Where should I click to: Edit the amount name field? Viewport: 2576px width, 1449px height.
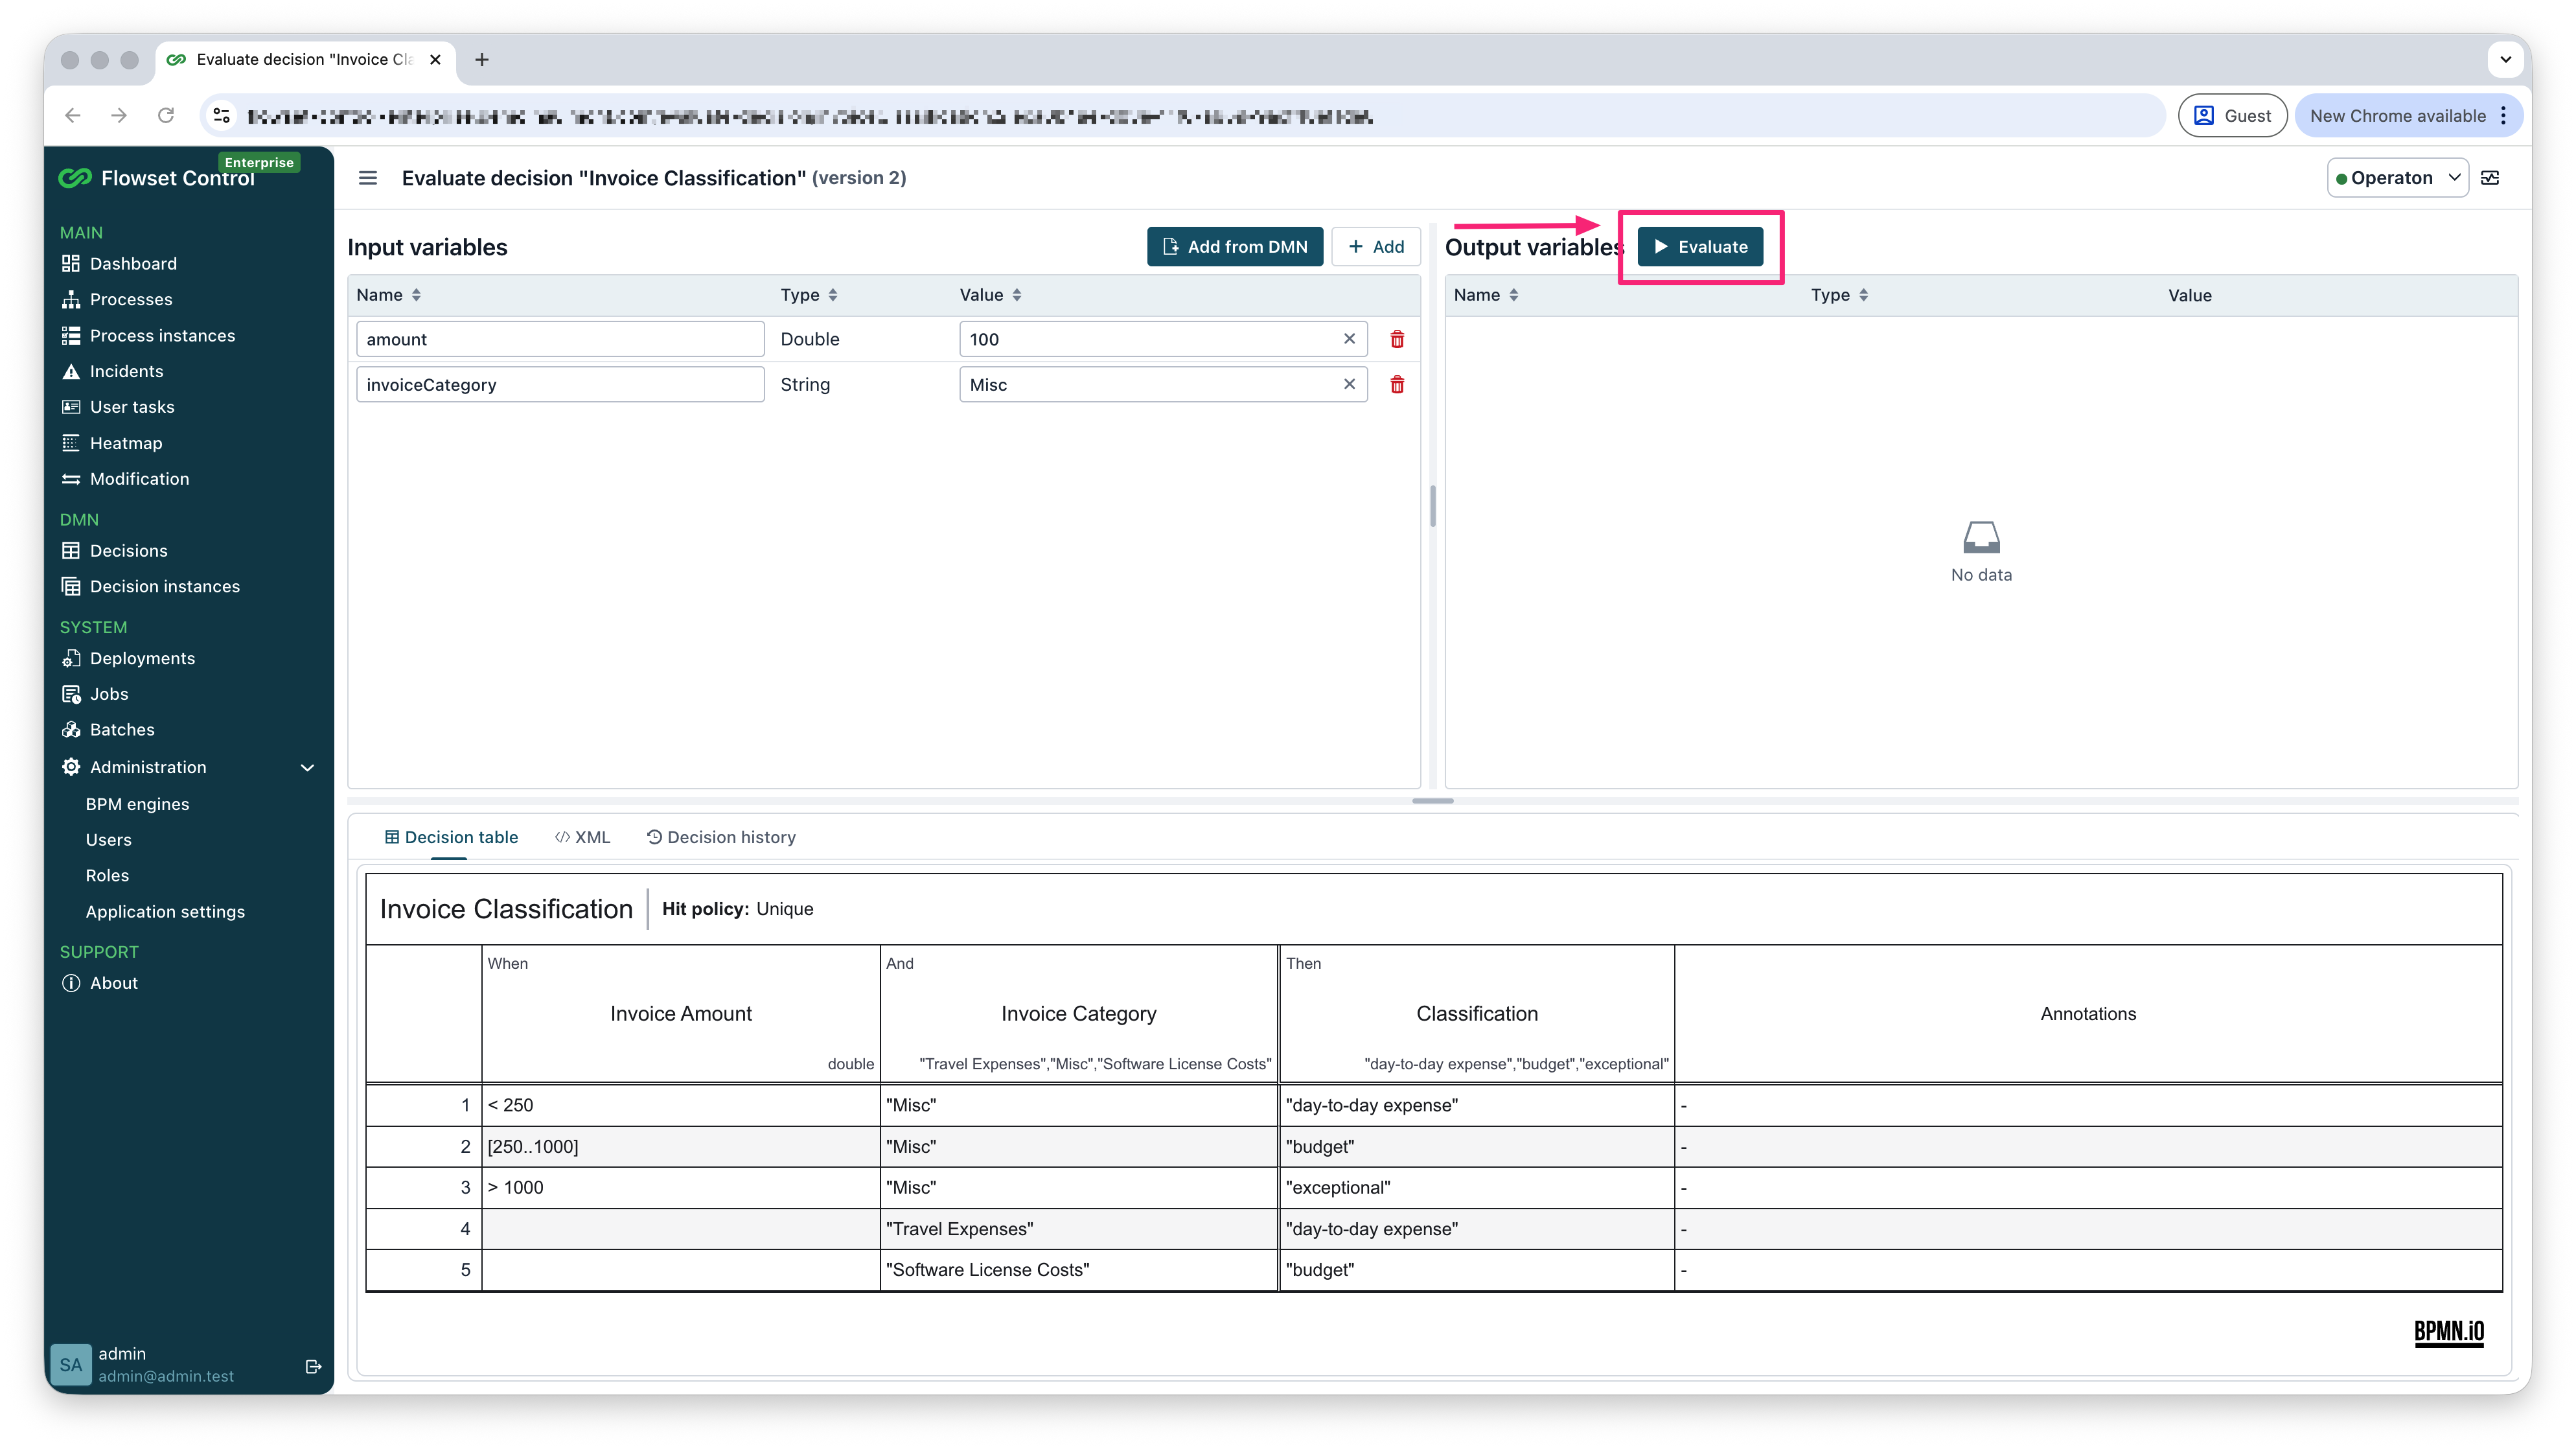pos(560,339)
